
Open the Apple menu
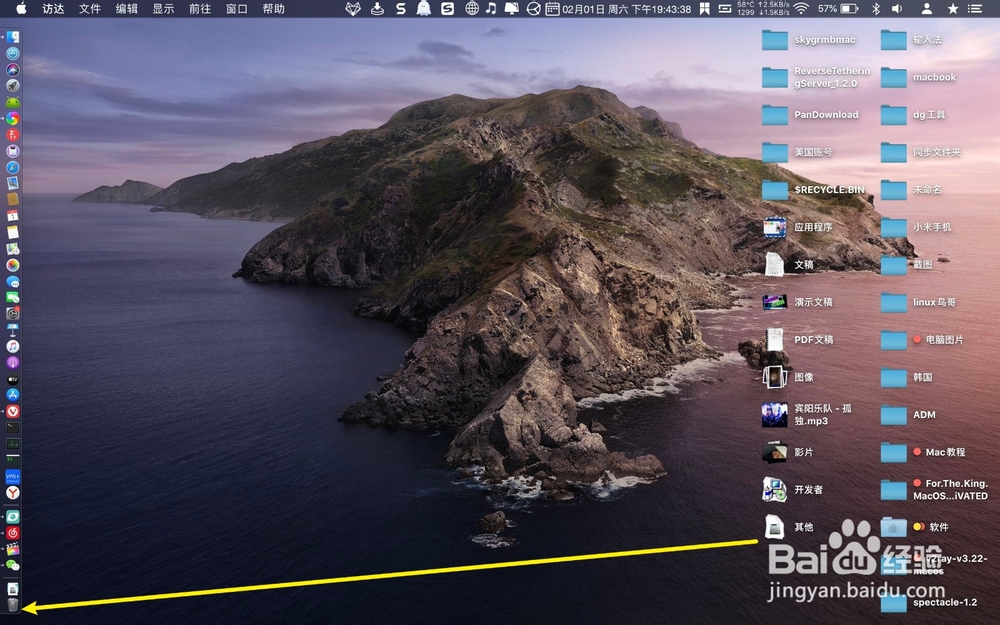pos(21,8)
